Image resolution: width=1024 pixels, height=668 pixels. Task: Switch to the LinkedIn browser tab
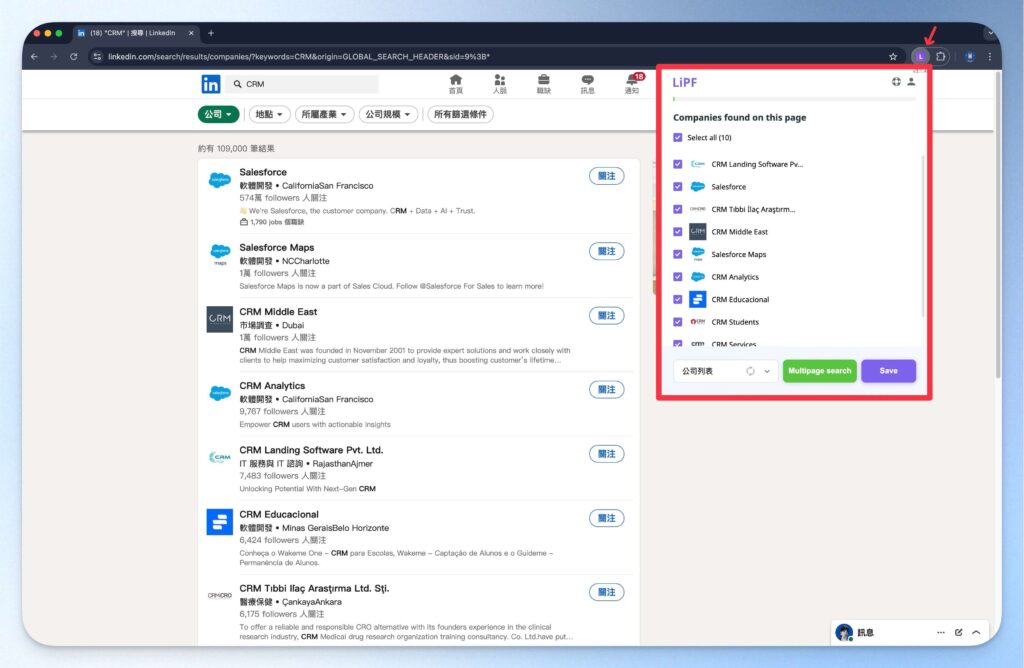click(x=134, y=33)
